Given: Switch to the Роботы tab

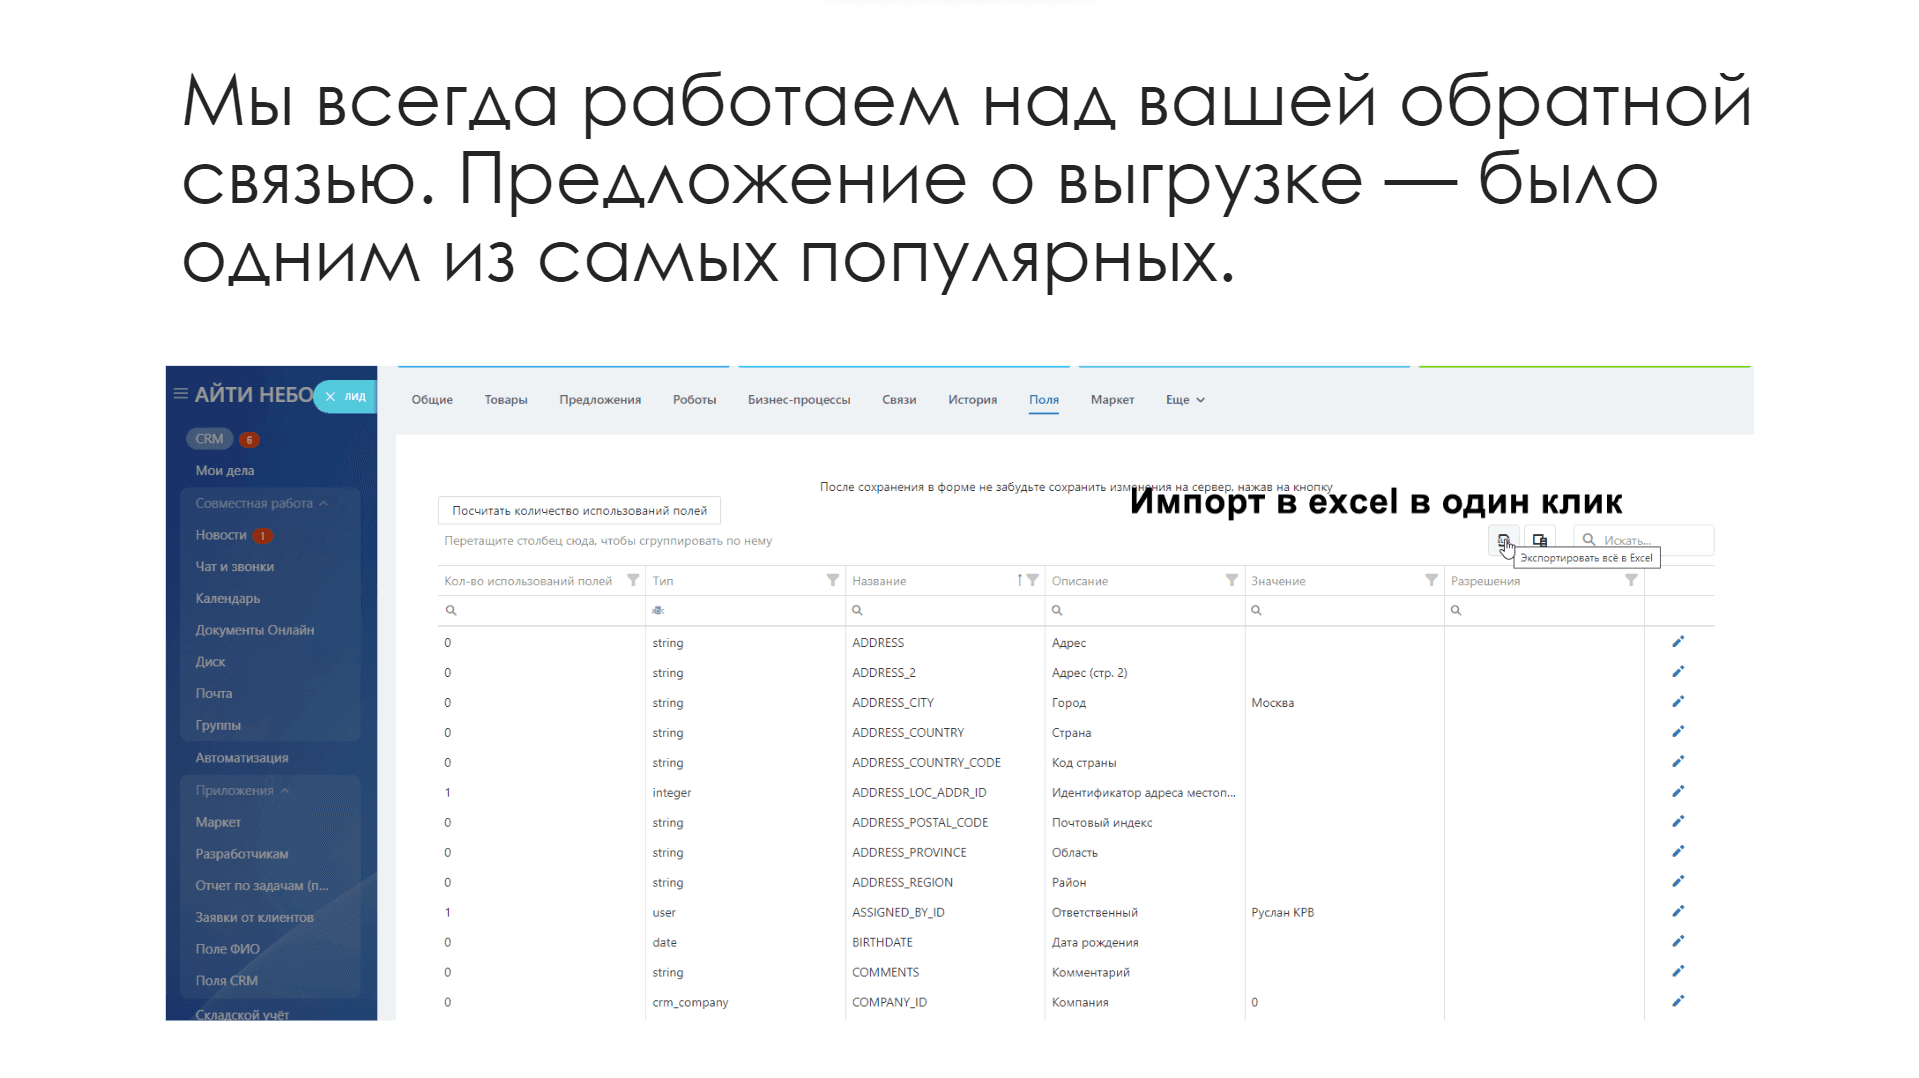Looking at the screenshot, I should [694, 400].
